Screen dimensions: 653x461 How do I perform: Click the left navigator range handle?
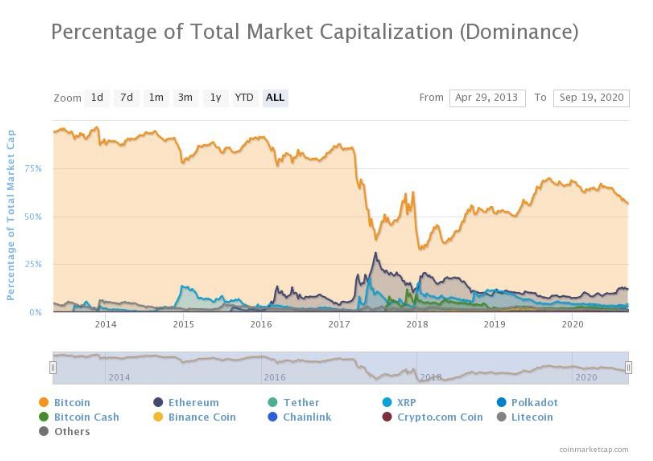click(x=53, y=367)
